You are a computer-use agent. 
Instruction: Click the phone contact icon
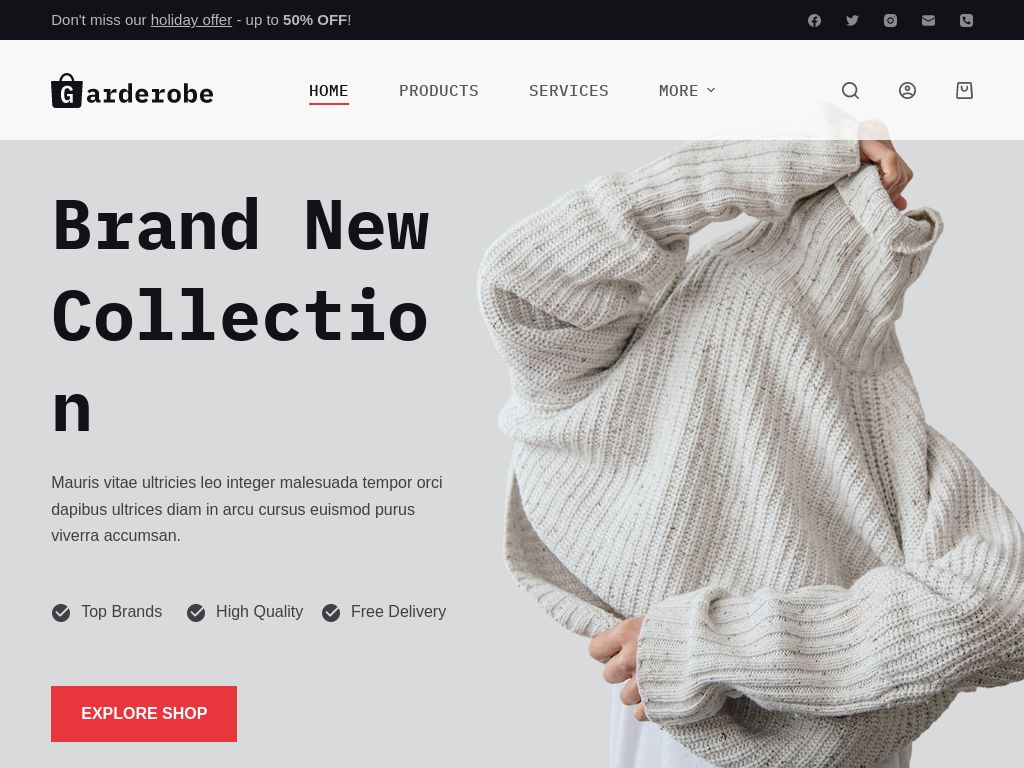pyautogui.click(x=967, y=20)
